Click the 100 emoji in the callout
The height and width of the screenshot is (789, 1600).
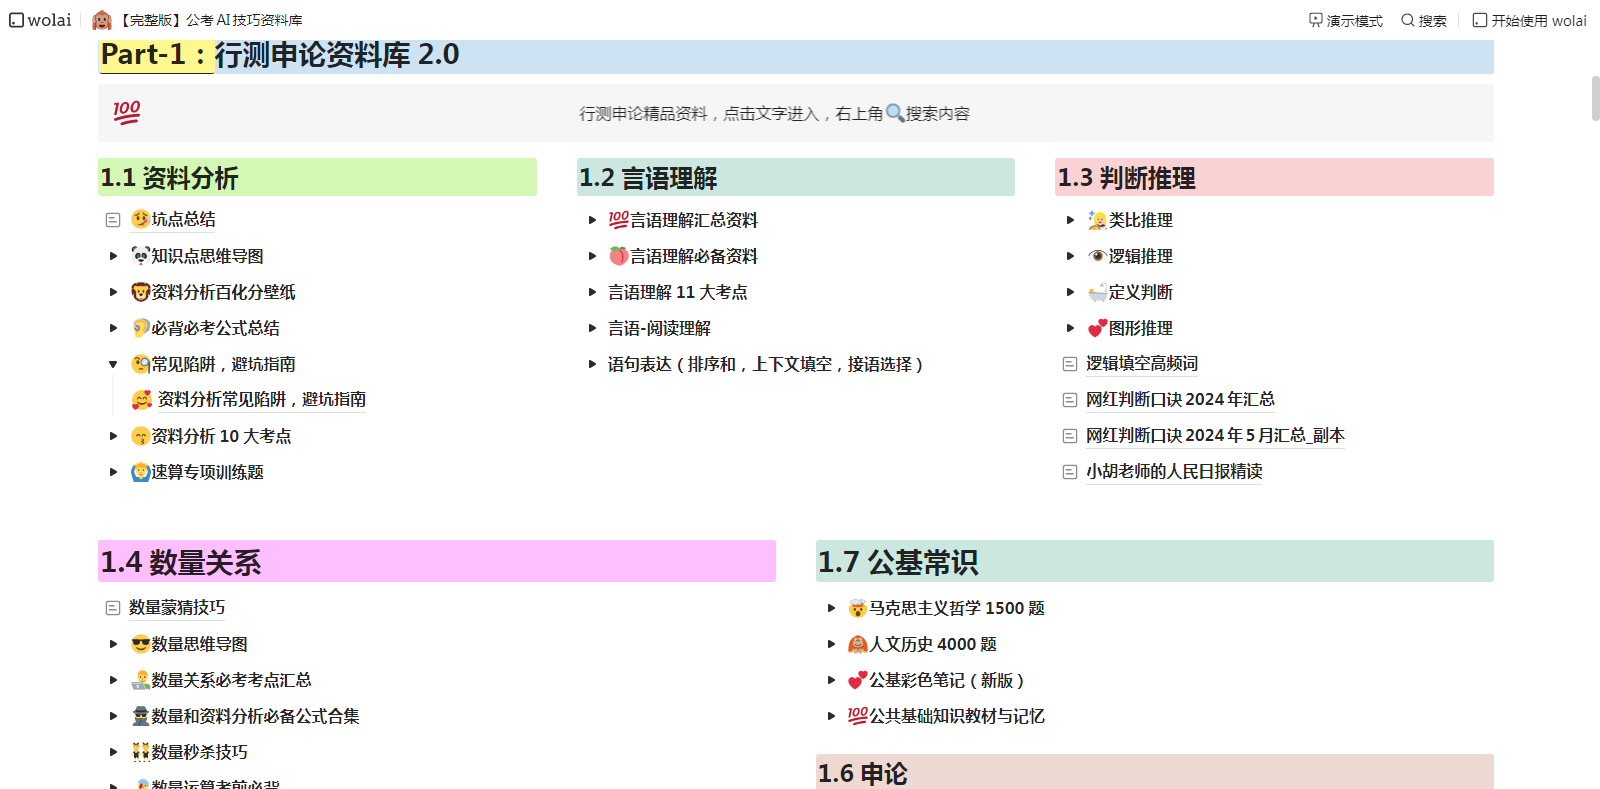(127, 112)
